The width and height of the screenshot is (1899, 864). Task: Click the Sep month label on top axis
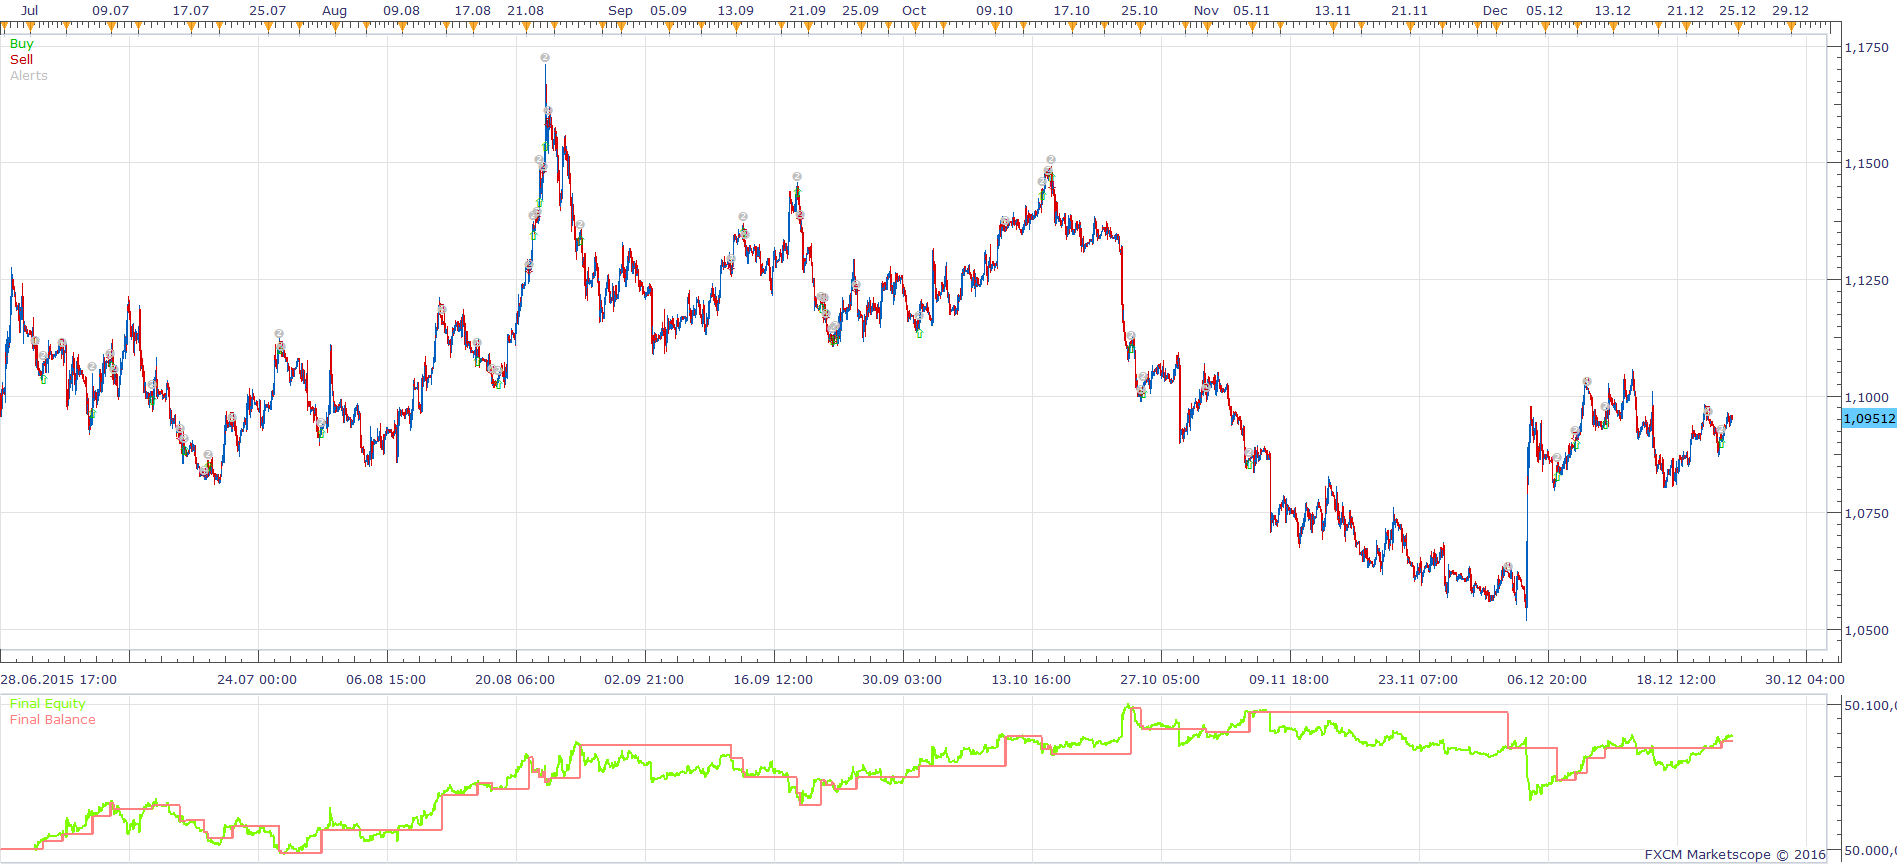click(620, 11)
